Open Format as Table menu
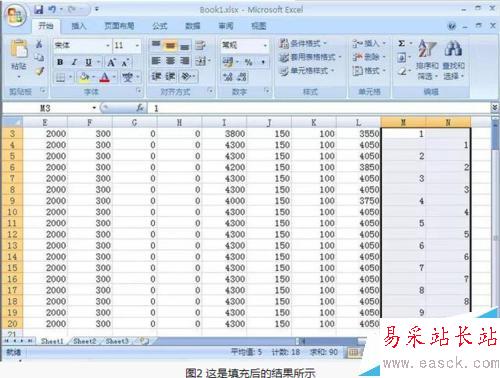Image resolution: width=500 pixels, height=378 pixels. (x=310, y=57)
